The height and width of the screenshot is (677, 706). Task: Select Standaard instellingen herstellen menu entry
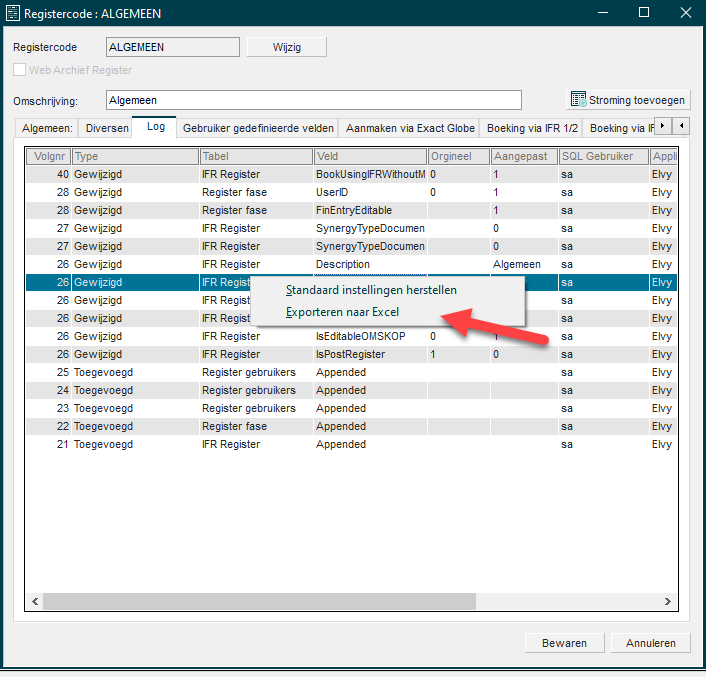click(x=371, y=290)
